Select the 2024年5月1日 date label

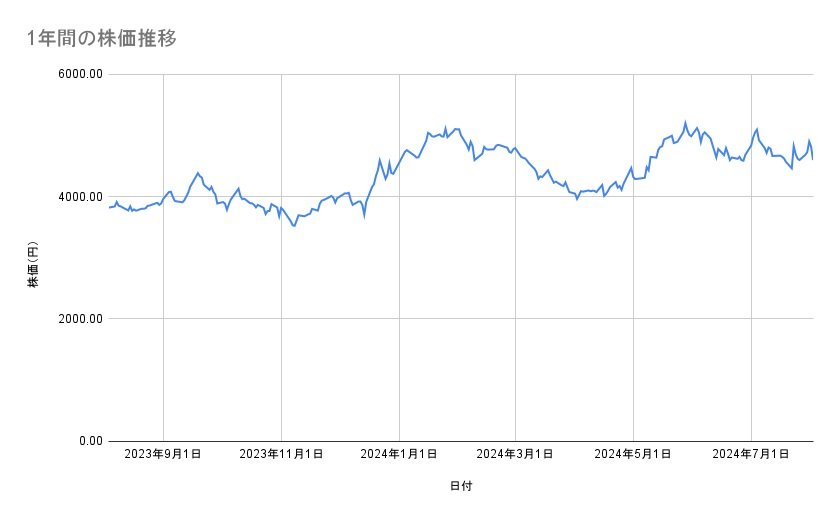point(633,454)
